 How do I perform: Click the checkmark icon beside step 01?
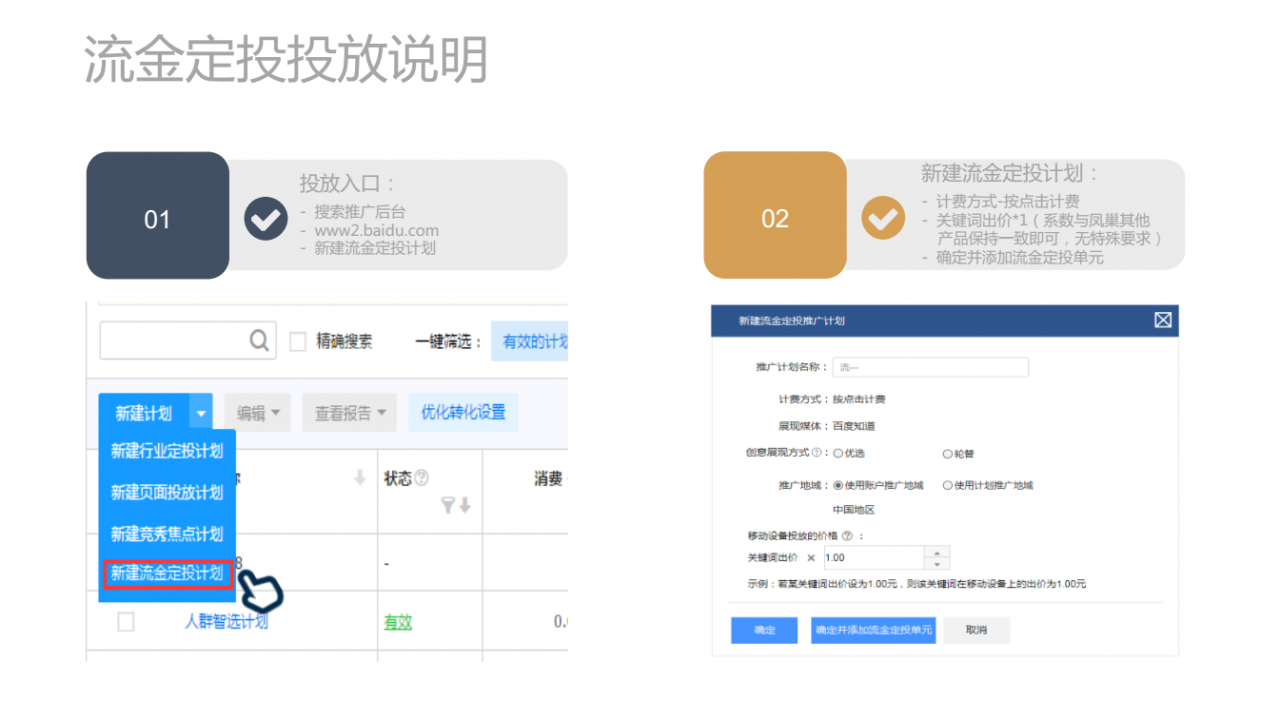pos(266,218)
